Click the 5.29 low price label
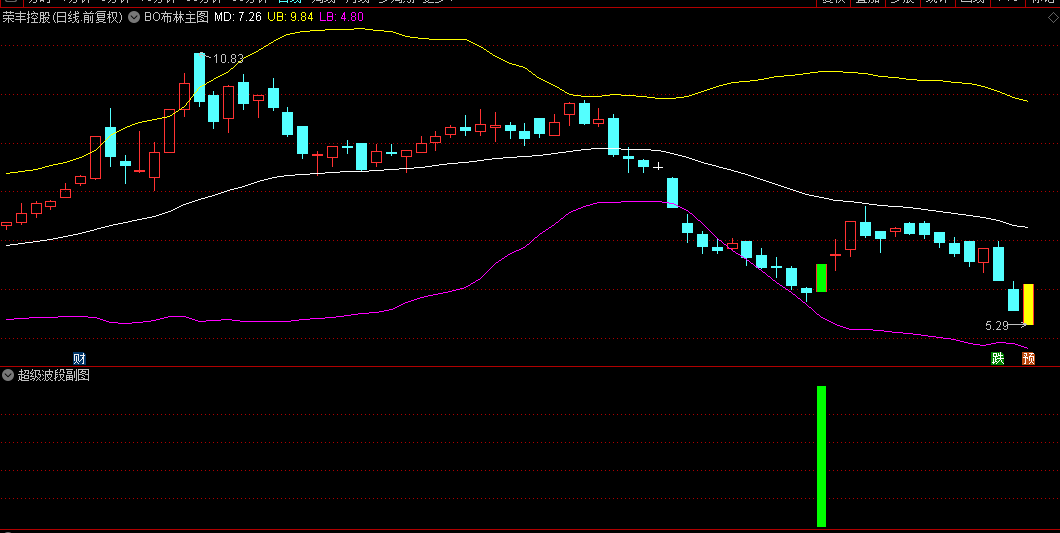1060x533 pixels. click(x=997, y=325)
